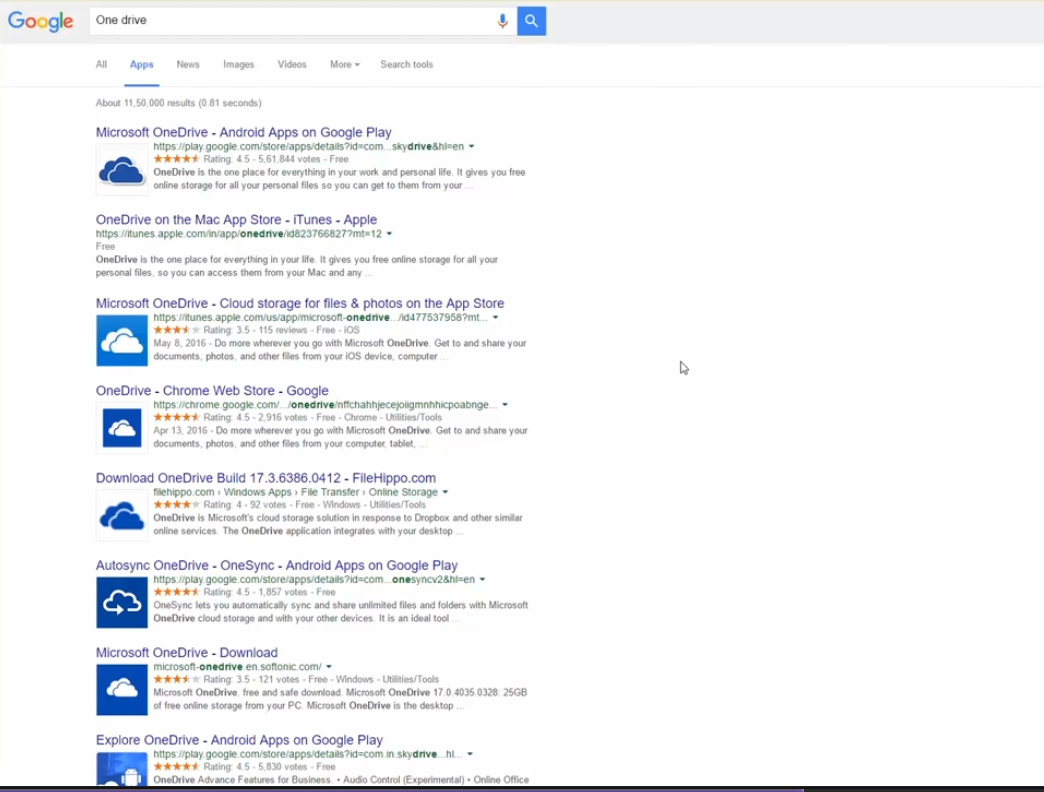The width and height of the screenshot is (1044, 792).
Task: Open Download OneDrive Build FileHippo link
Action: pos(266,478)
